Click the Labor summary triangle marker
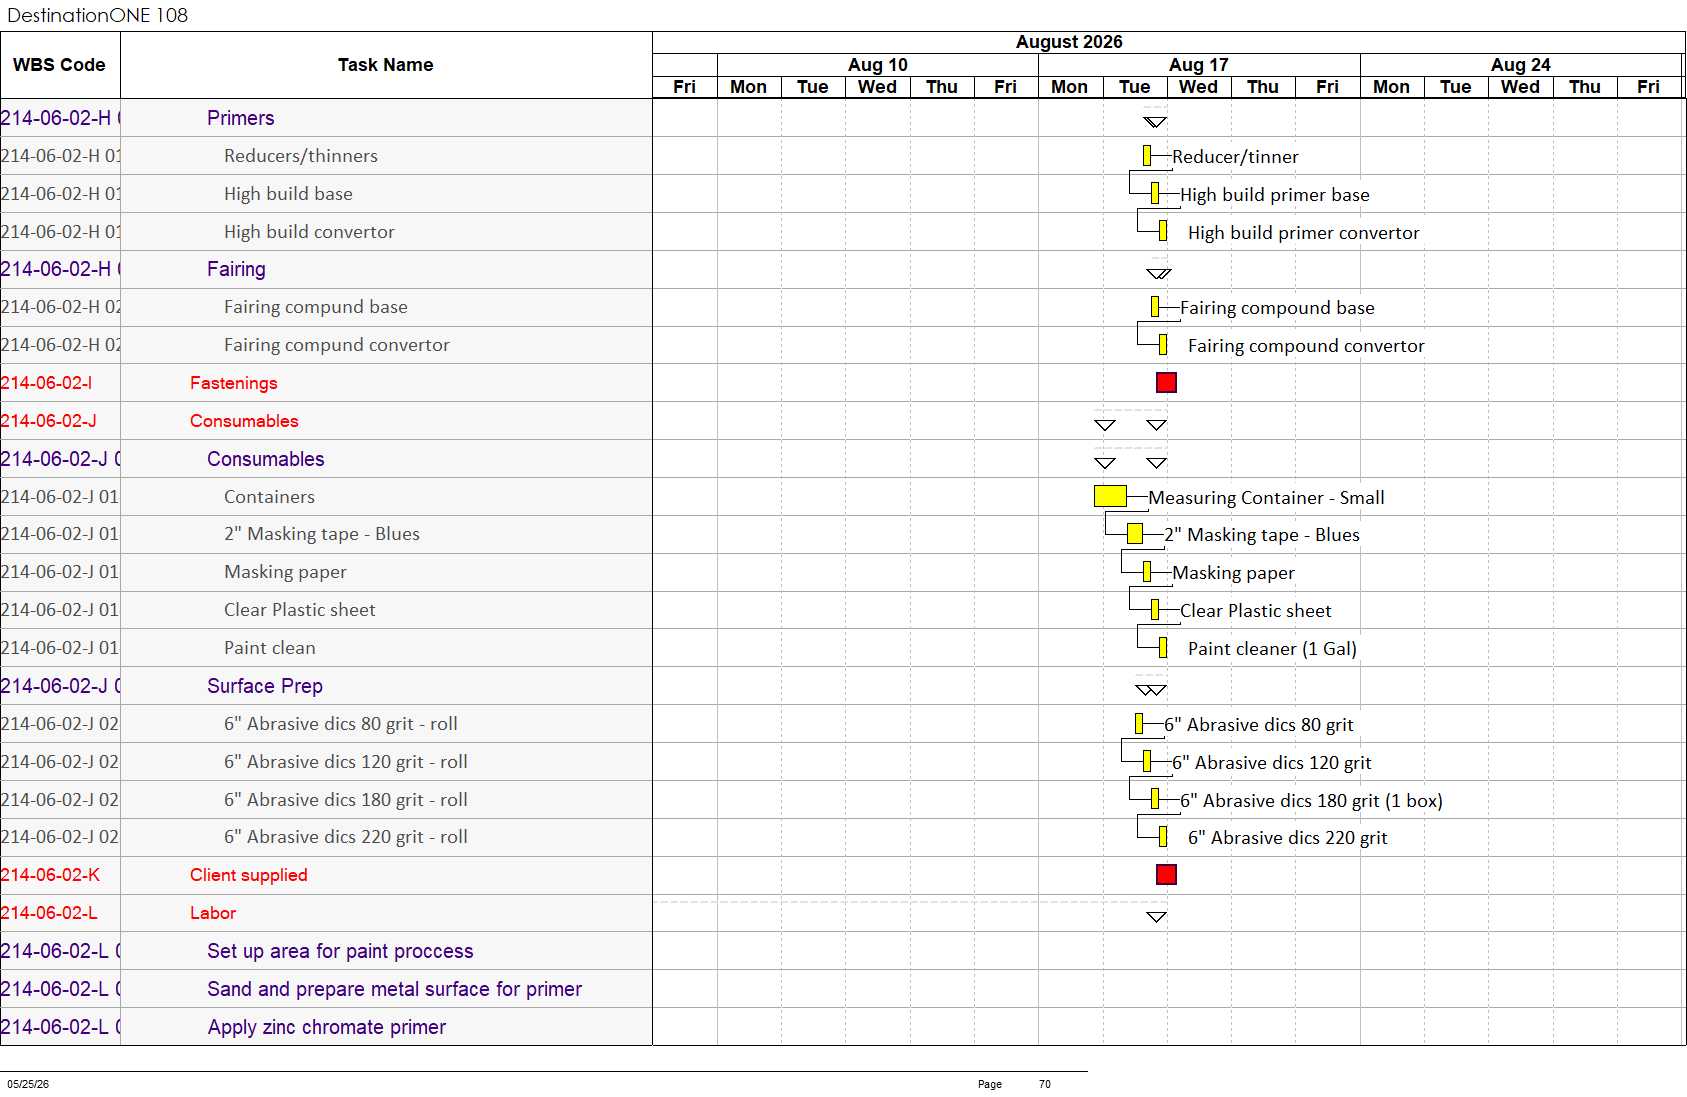This screenshot has width=1687, height=1097. click(1156, 917)
